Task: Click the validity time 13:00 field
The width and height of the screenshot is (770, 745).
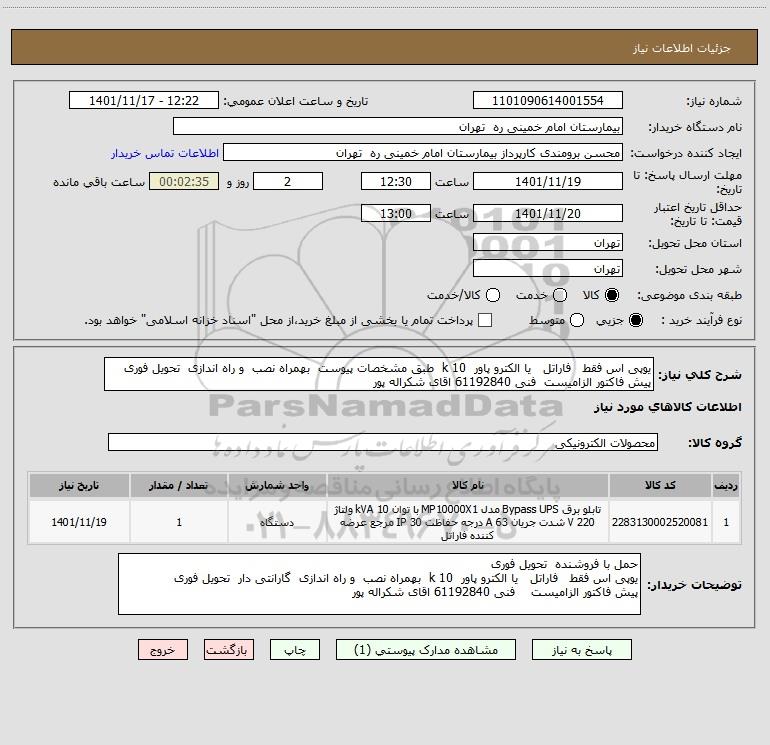Action: click(x=396, y=213)
